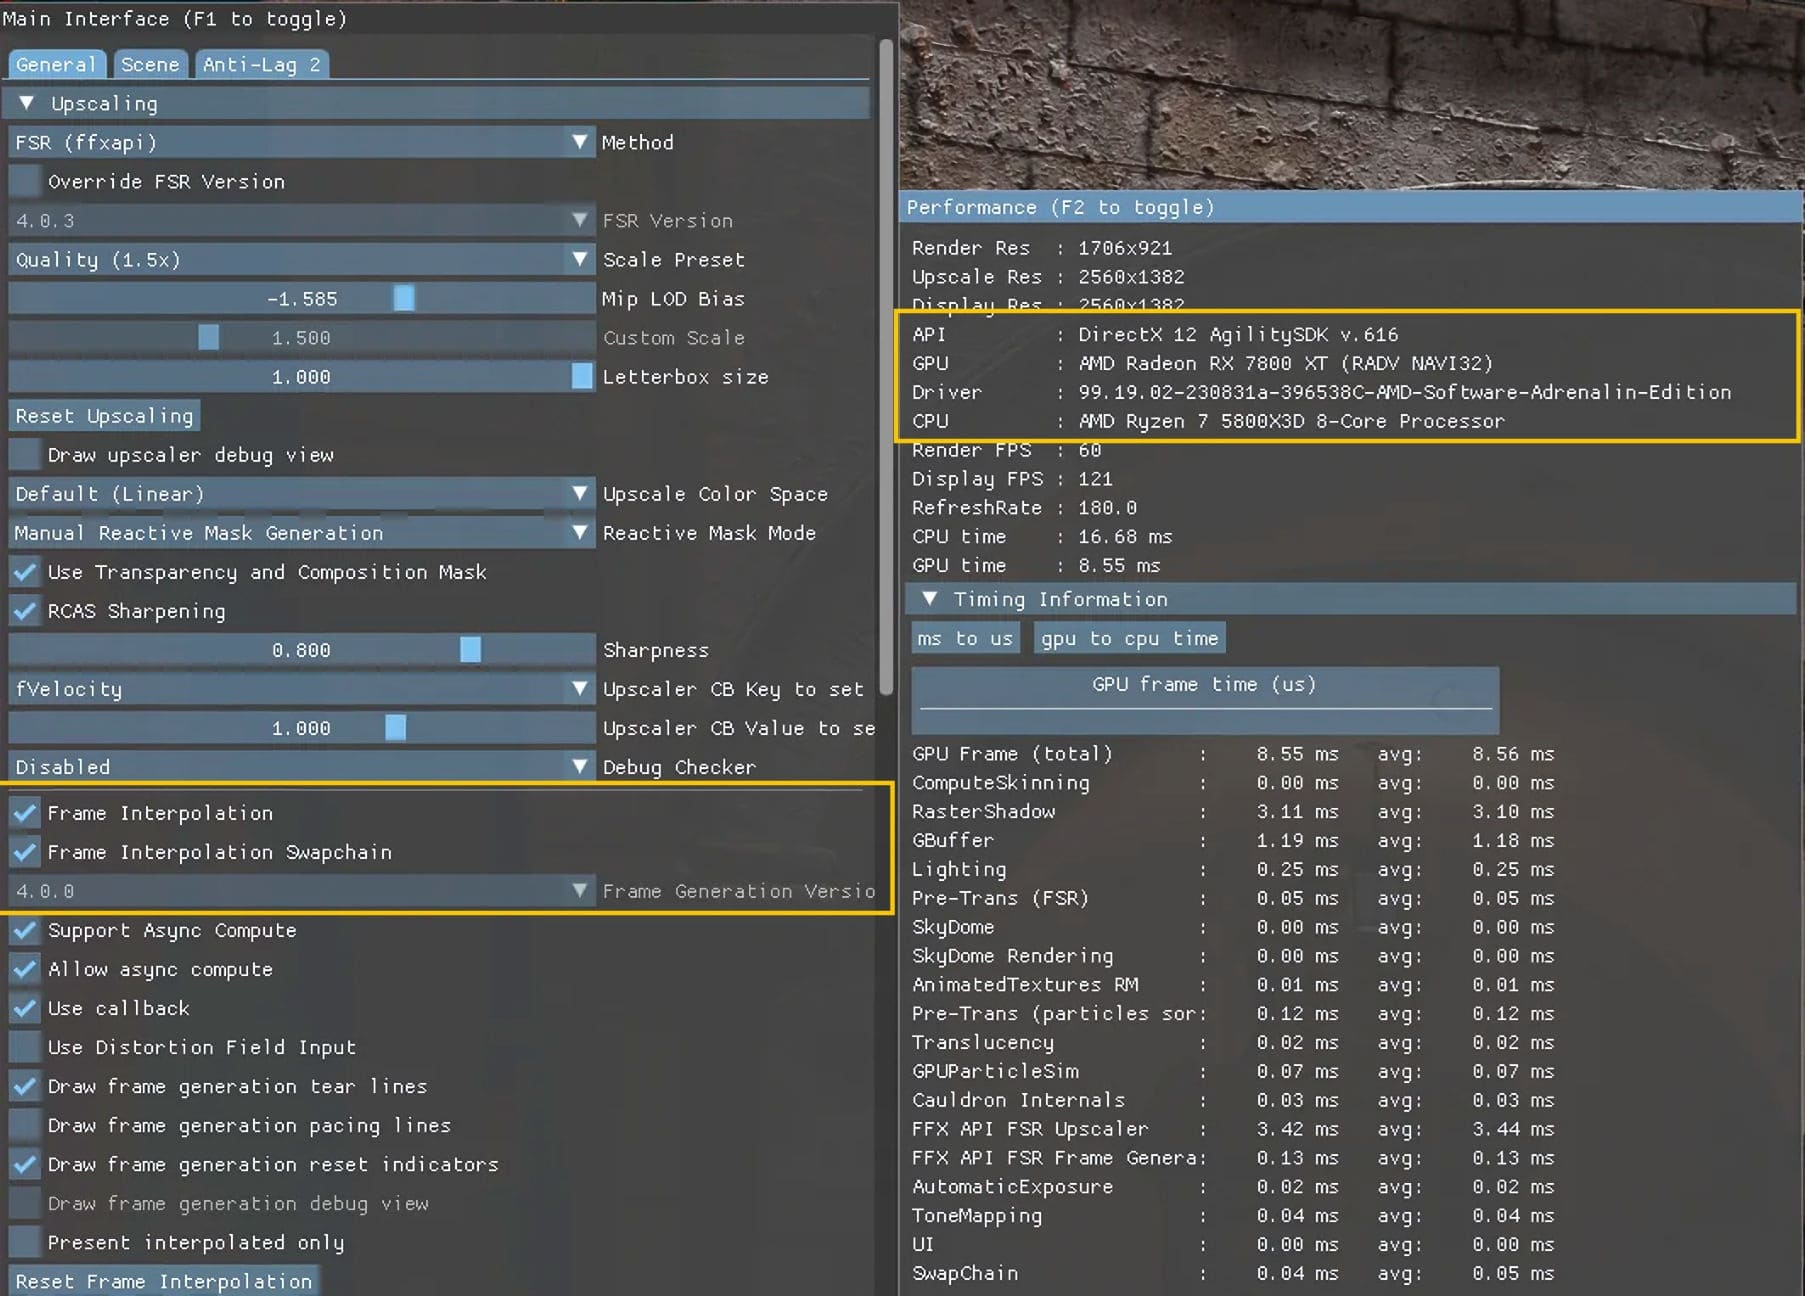Collapse the Timing Information section
This screenshot has width=1805, height=1296.
coord(930,599)
